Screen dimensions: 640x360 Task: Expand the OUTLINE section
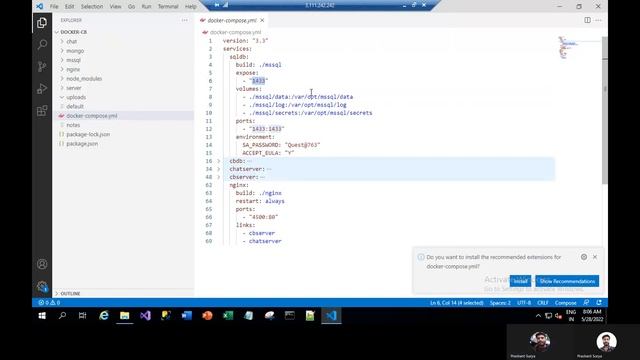click(x=70, y=293)
